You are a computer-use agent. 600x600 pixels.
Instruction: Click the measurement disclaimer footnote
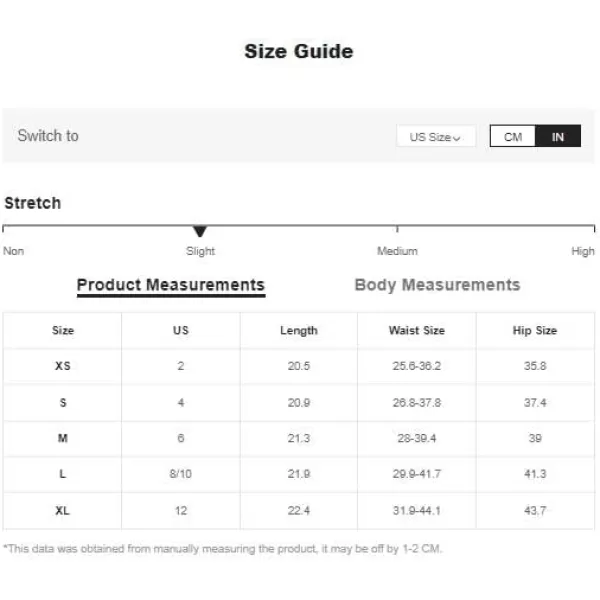(222, 549)
